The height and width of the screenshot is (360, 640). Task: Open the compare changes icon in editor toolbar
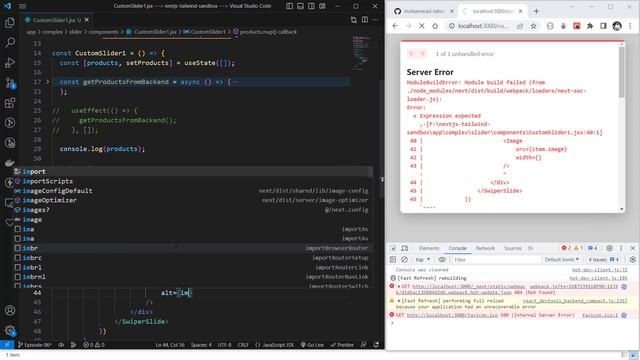pyautogui.click(x=353, y=20)
